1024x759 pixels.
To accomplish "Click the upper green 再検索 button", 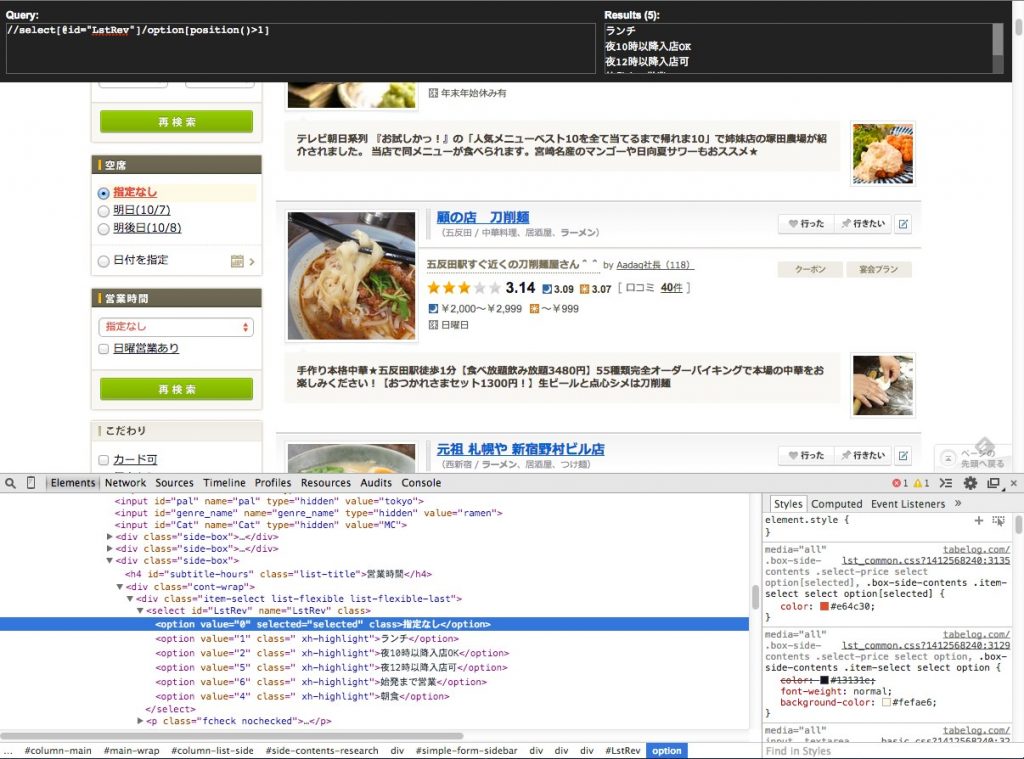I will pyautogui.click(x=176, y=121).
